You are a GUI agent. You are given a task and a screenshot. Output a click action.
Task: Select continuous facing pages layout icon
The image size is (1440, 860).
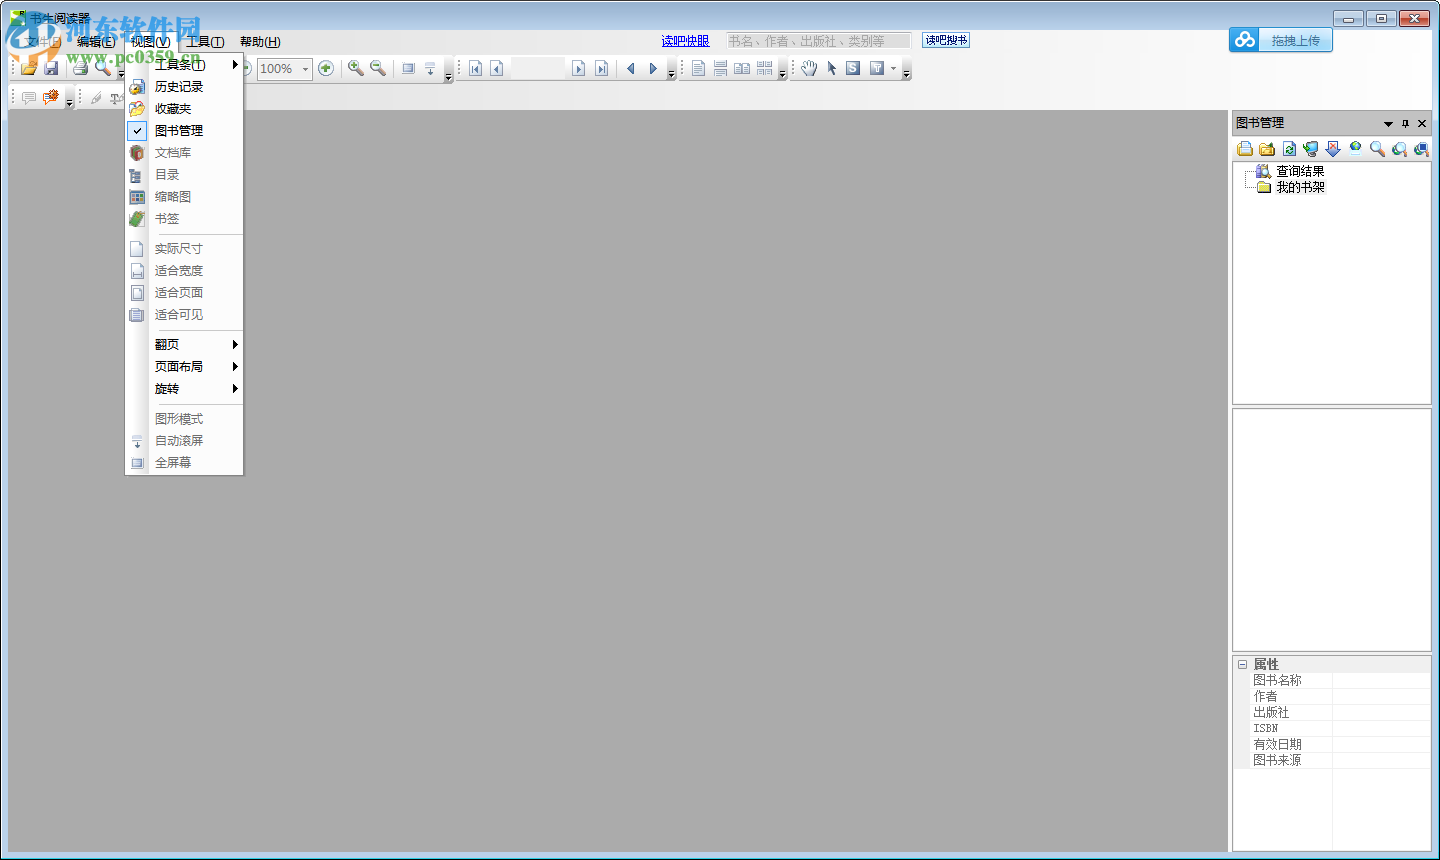click(765, 68)
